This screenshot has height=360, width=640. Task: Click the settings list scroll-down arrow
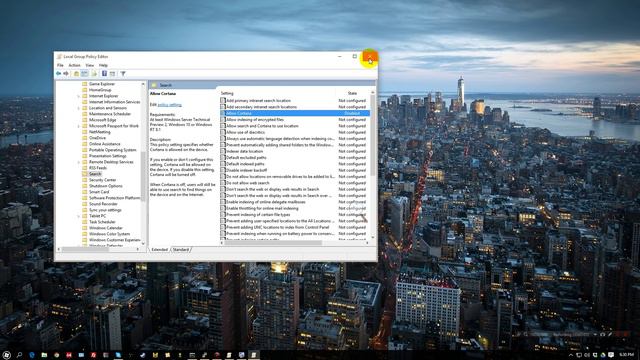point(372,238)
